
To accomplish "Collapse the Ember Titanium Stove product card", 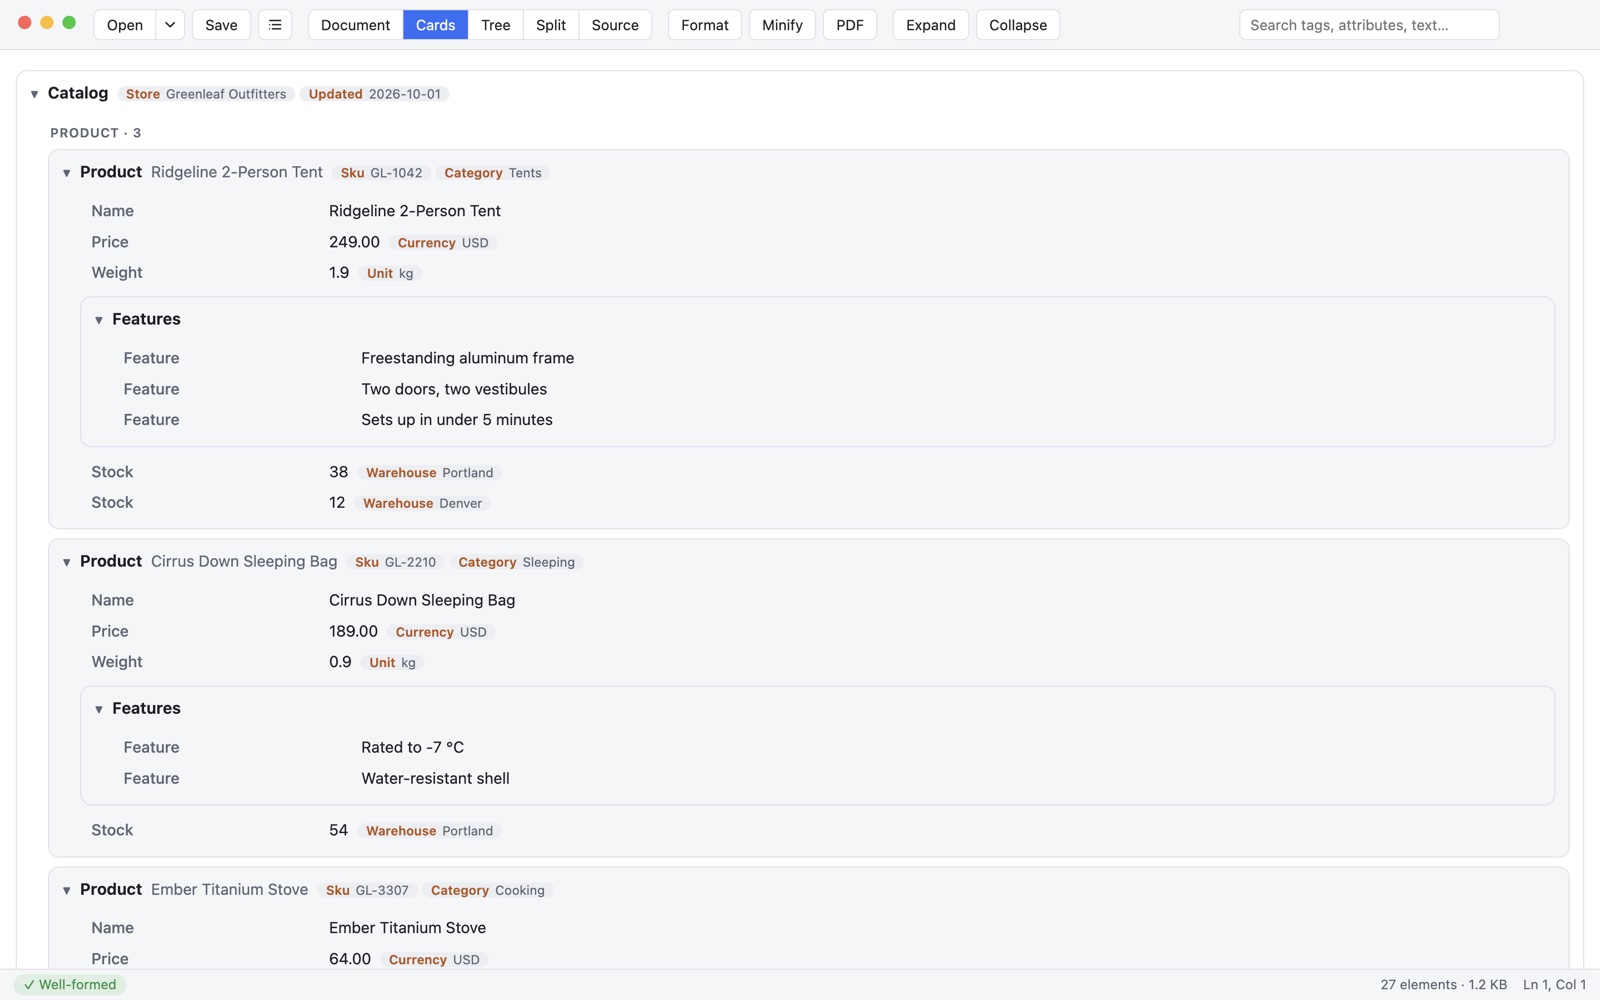I will pyautogui.click(x=66, y=890).
